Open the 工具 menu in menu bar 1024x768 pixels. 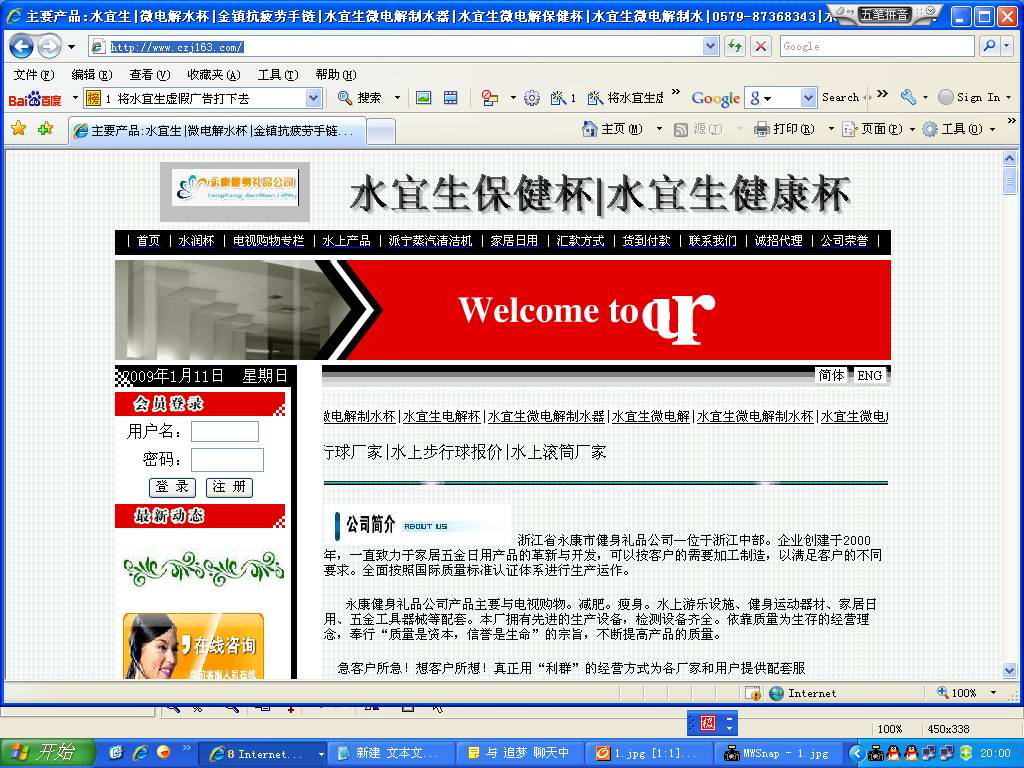(x=277, y=74)
